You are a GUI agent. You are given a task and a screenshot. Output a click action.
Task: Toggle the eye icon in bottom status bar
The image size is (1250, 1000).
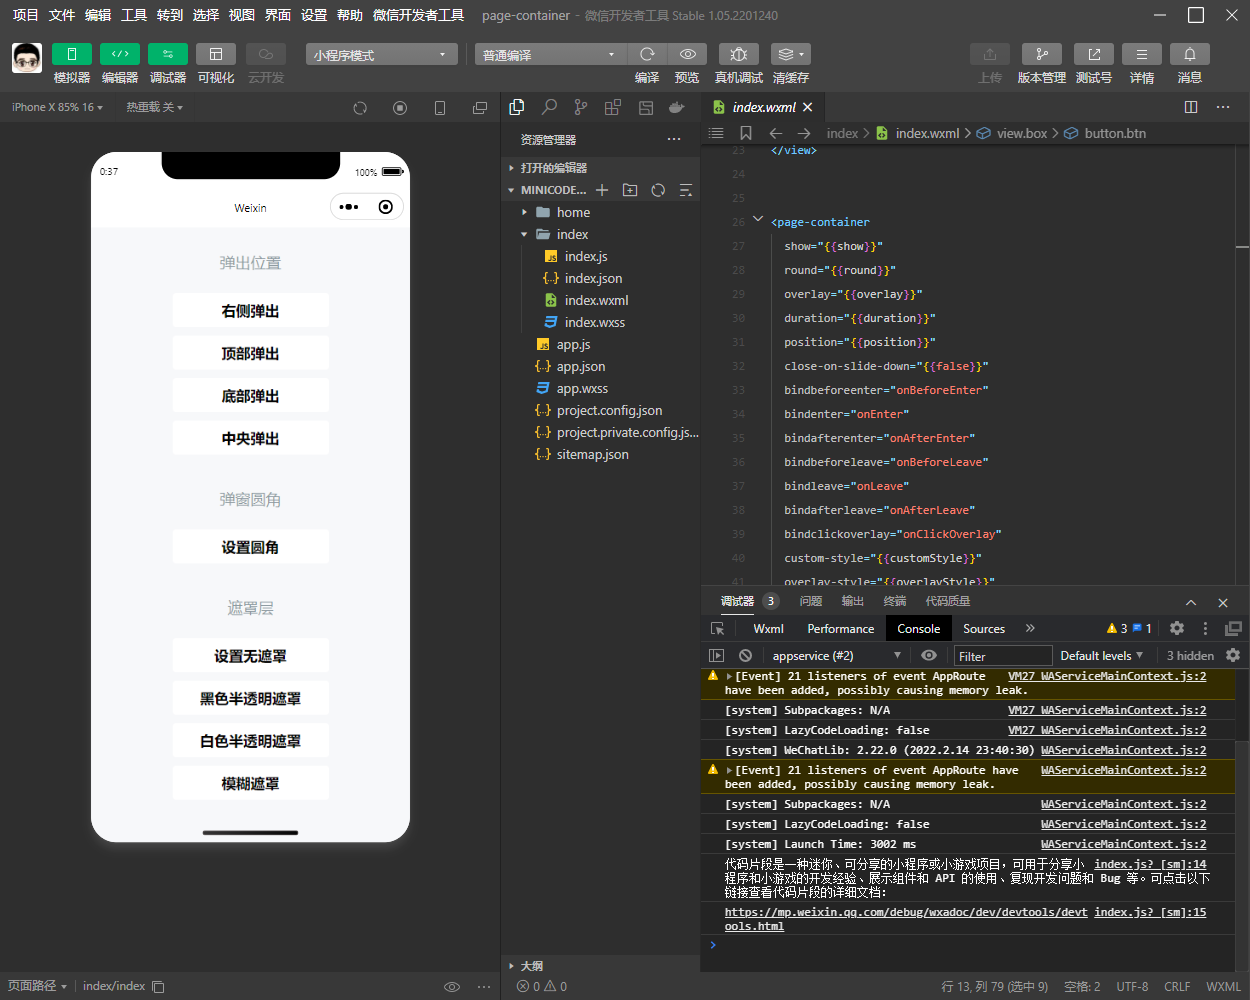click(452, 986)
